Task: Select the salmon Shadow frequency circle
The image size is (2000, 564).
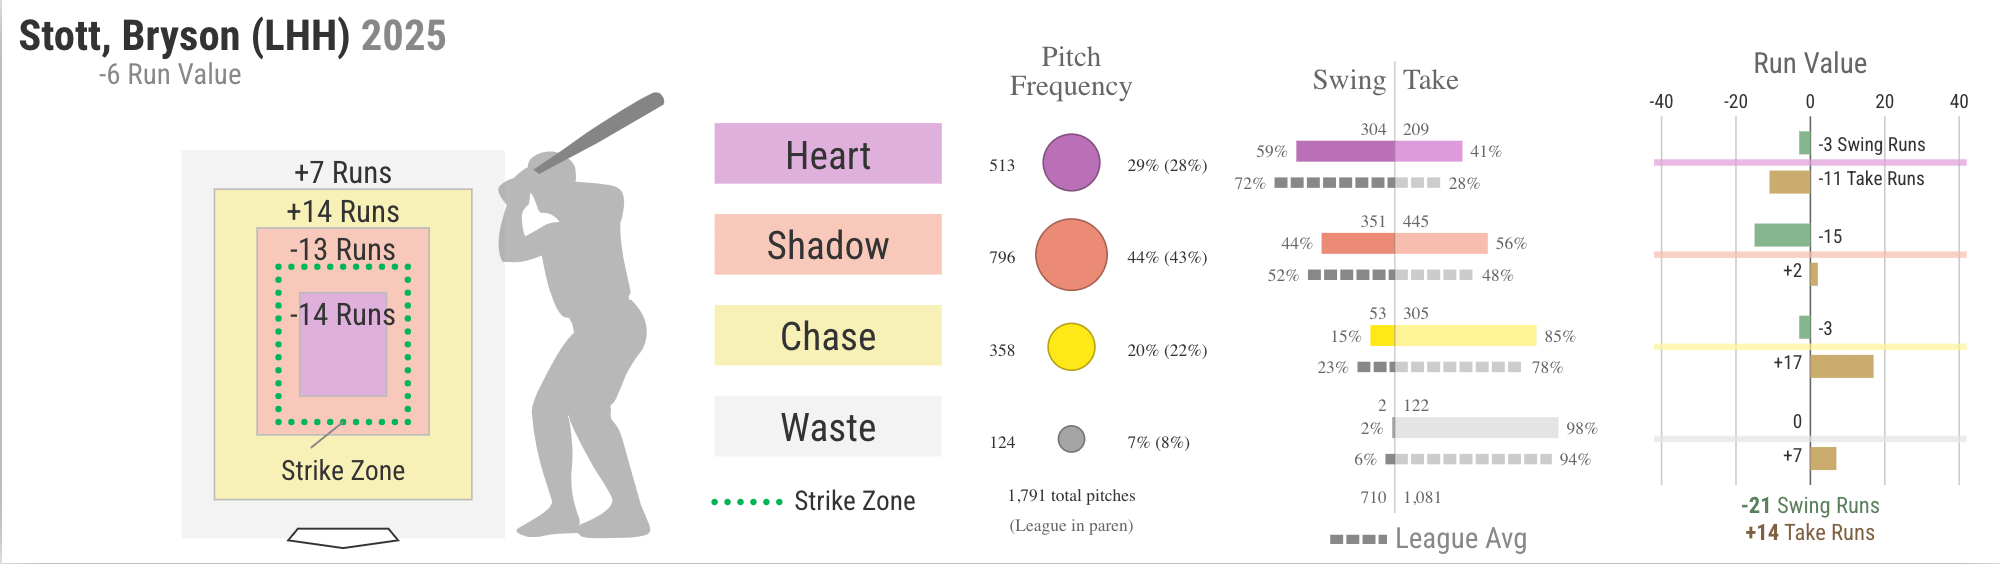Action: [x=1071, y=255]
